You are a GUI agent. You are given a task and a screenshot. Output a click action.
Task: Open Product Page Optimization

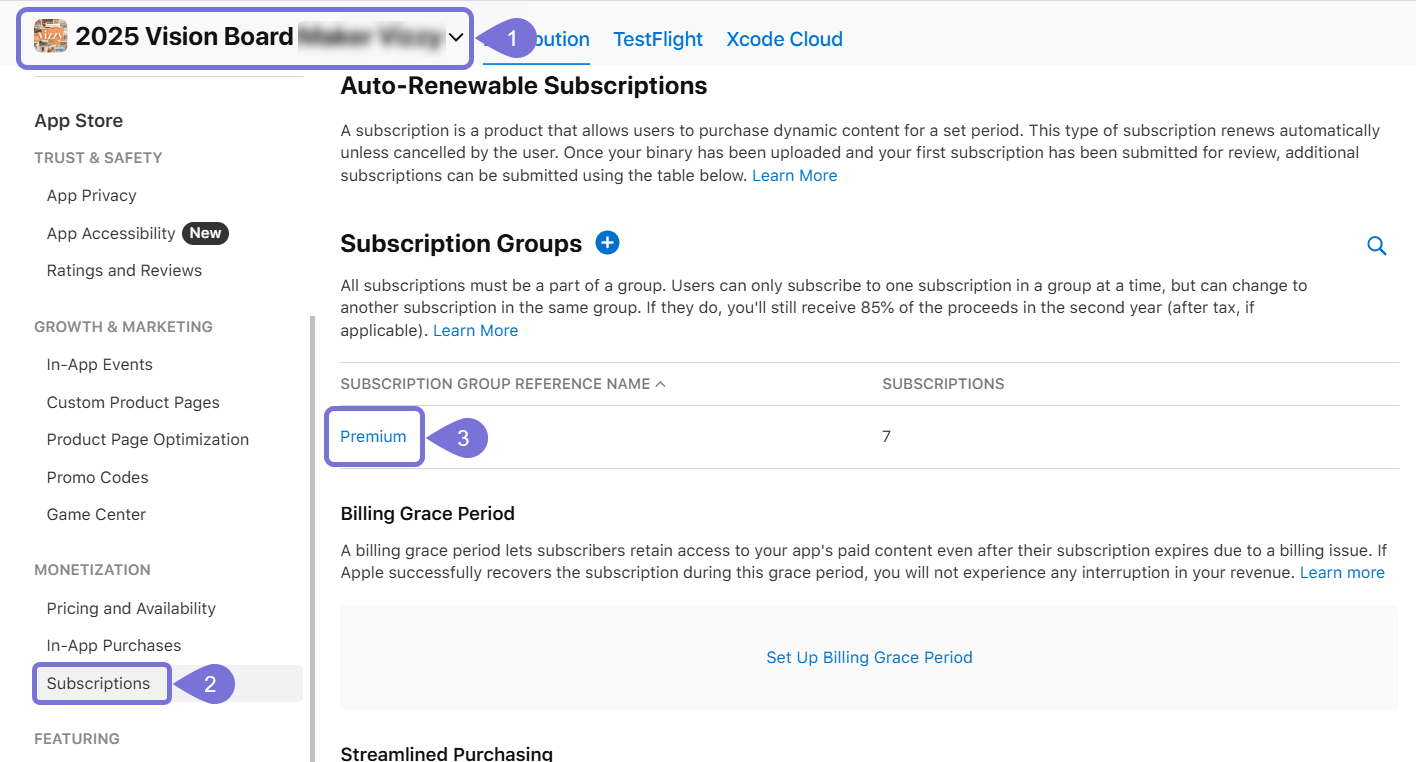[148, 439]
